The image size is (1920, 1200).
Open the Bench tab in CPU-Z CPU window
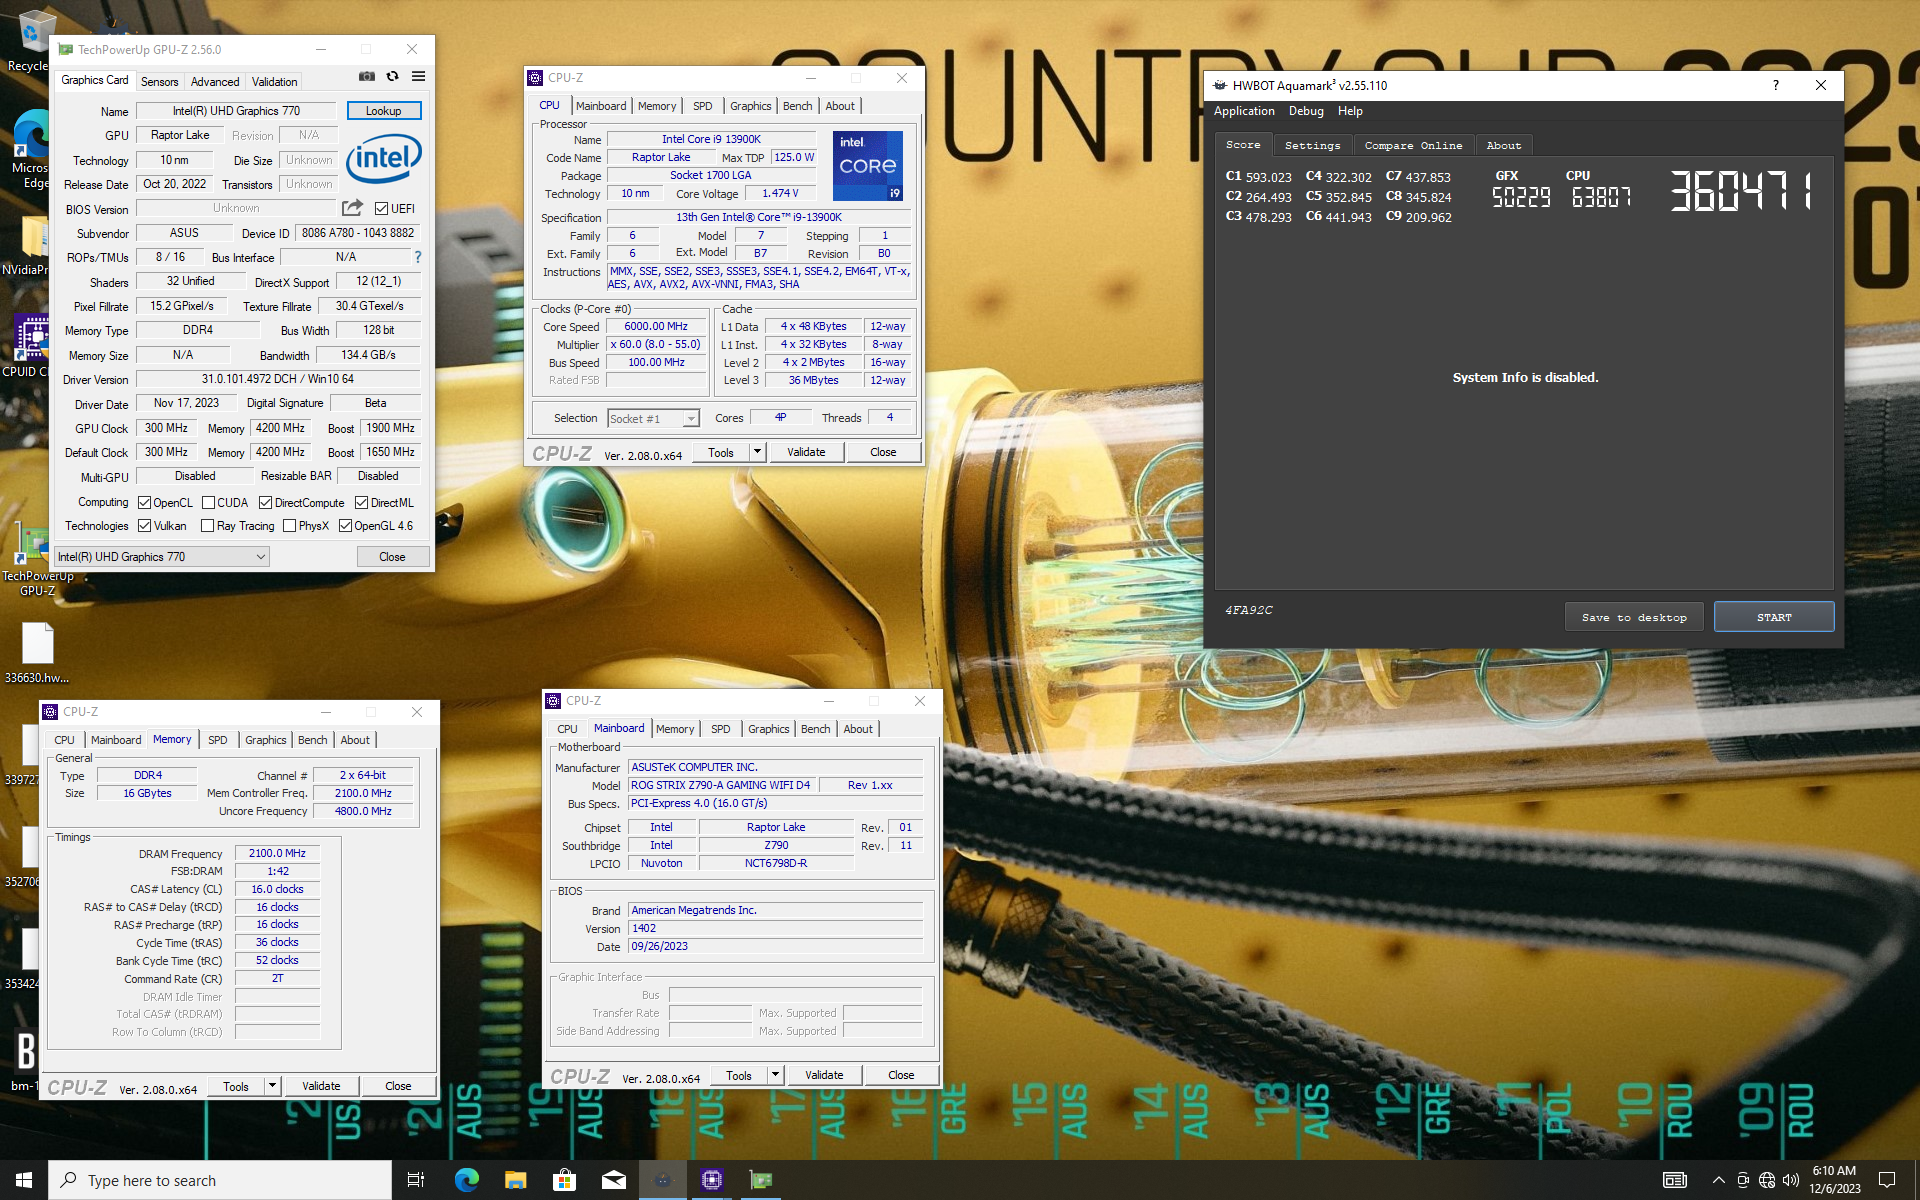[x=797, y=106]
